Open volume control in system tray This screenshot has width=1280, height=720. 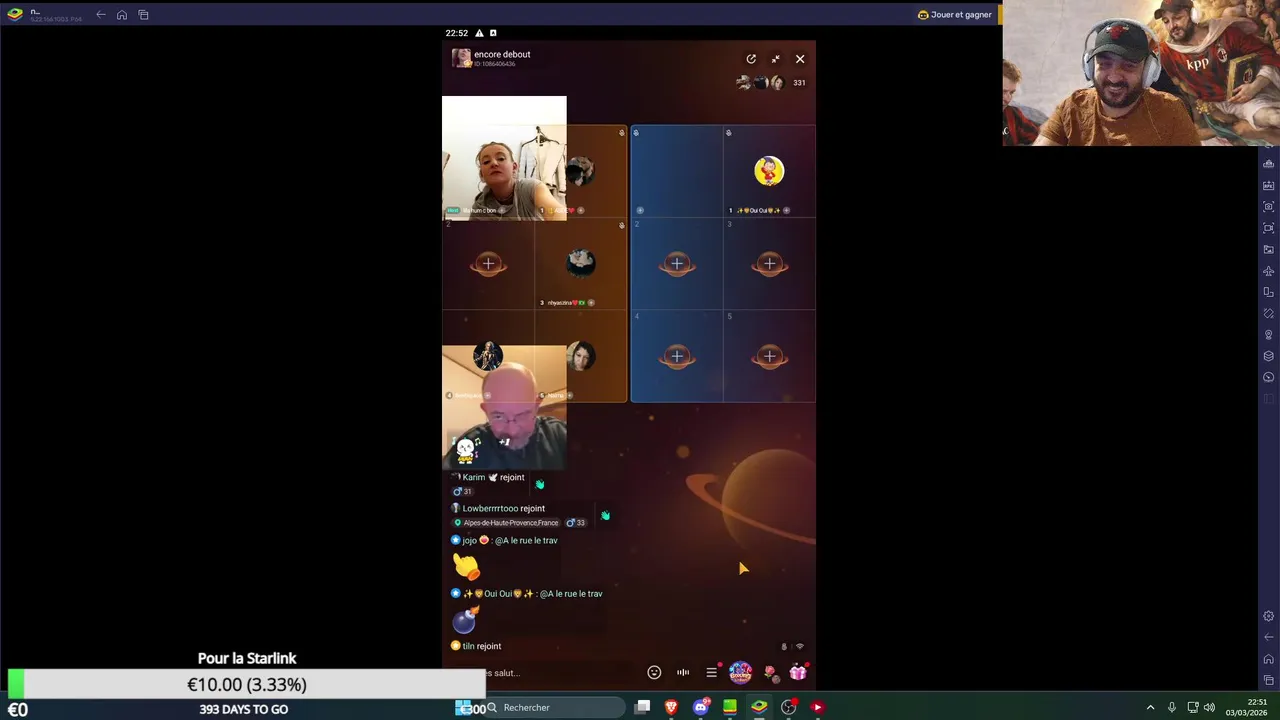[1209, 708]
